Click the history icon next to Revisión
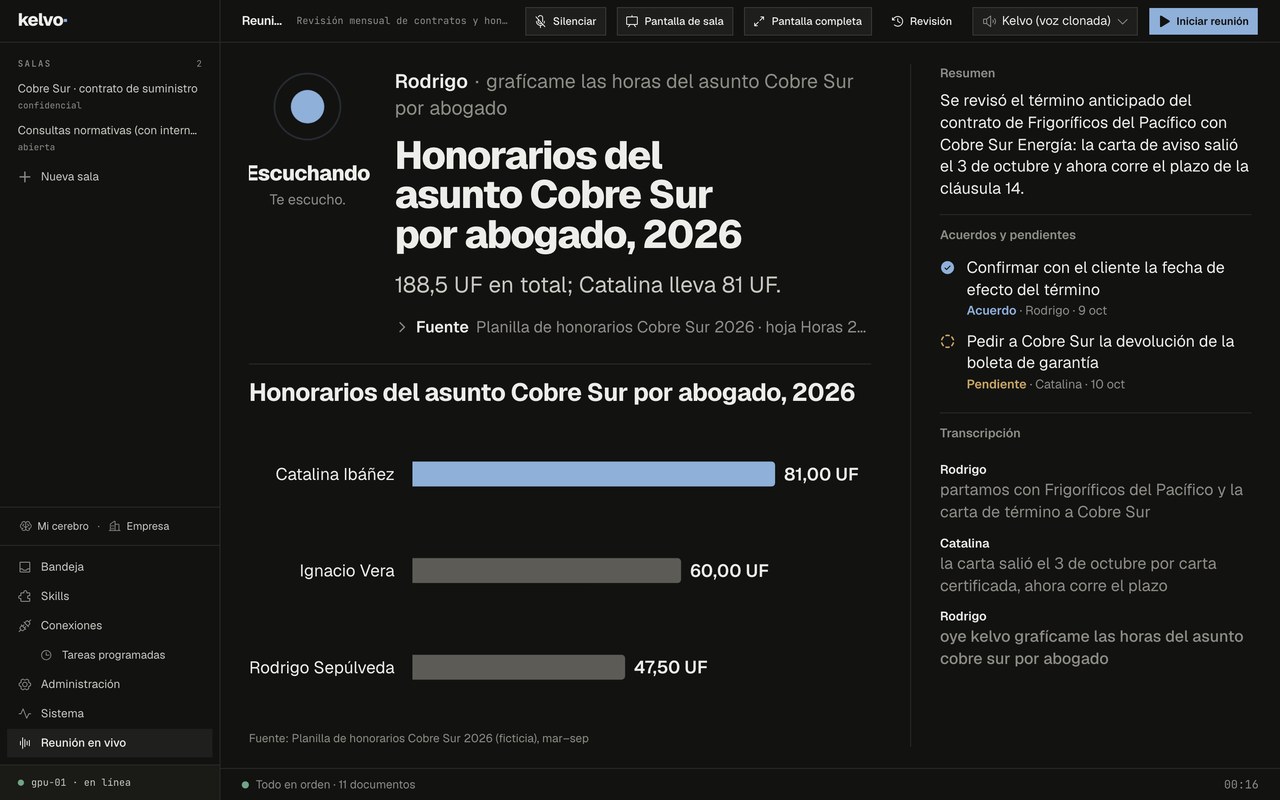 click(897, 21)
